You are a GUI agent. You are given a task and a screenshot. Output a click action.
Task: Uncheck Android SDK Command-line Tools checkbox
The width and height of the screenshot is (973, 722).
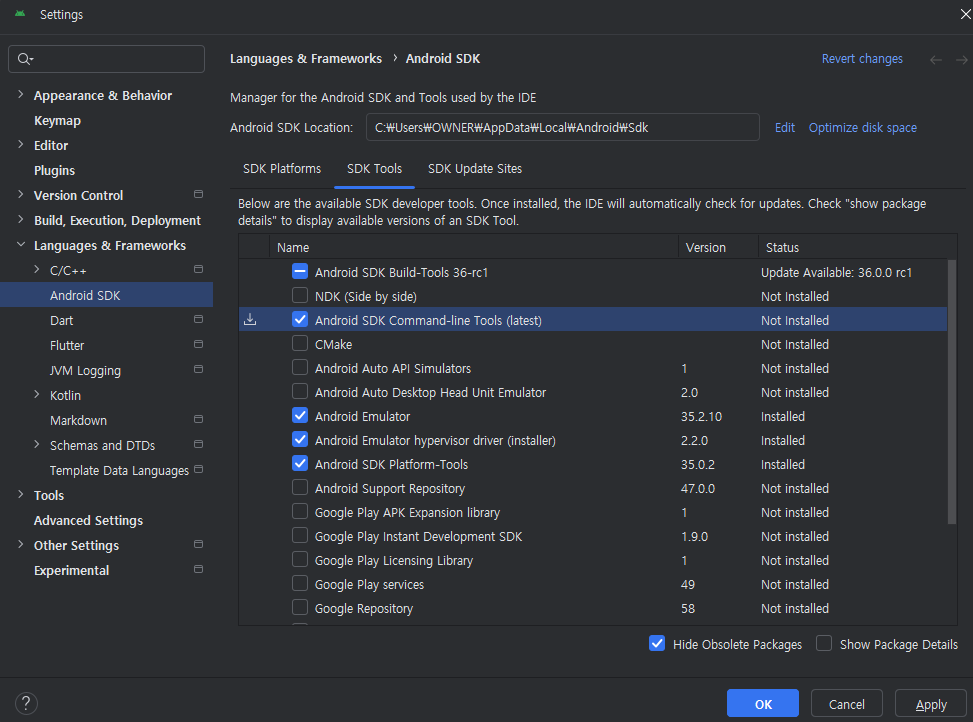[x=300, y=319]
